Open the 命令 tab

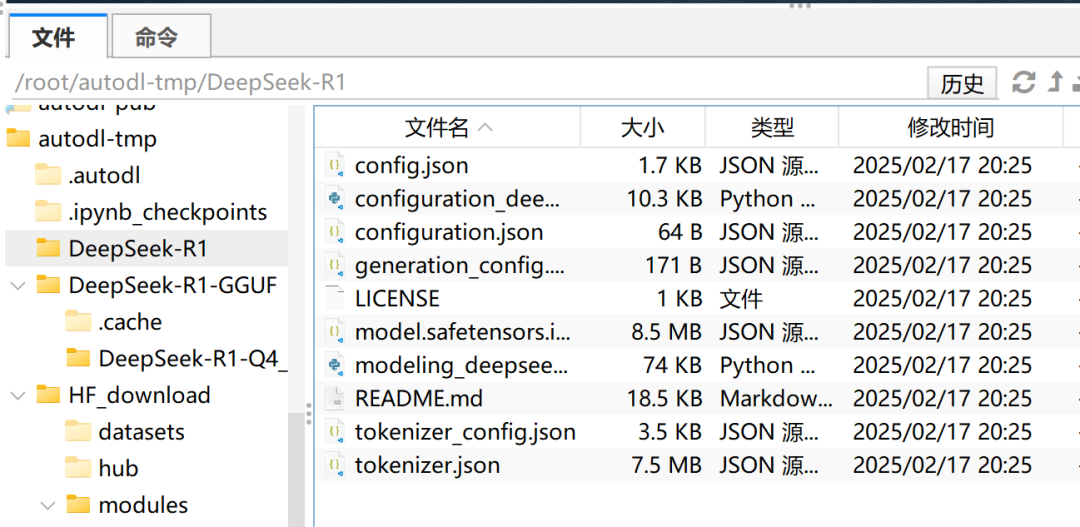(161, 37)
